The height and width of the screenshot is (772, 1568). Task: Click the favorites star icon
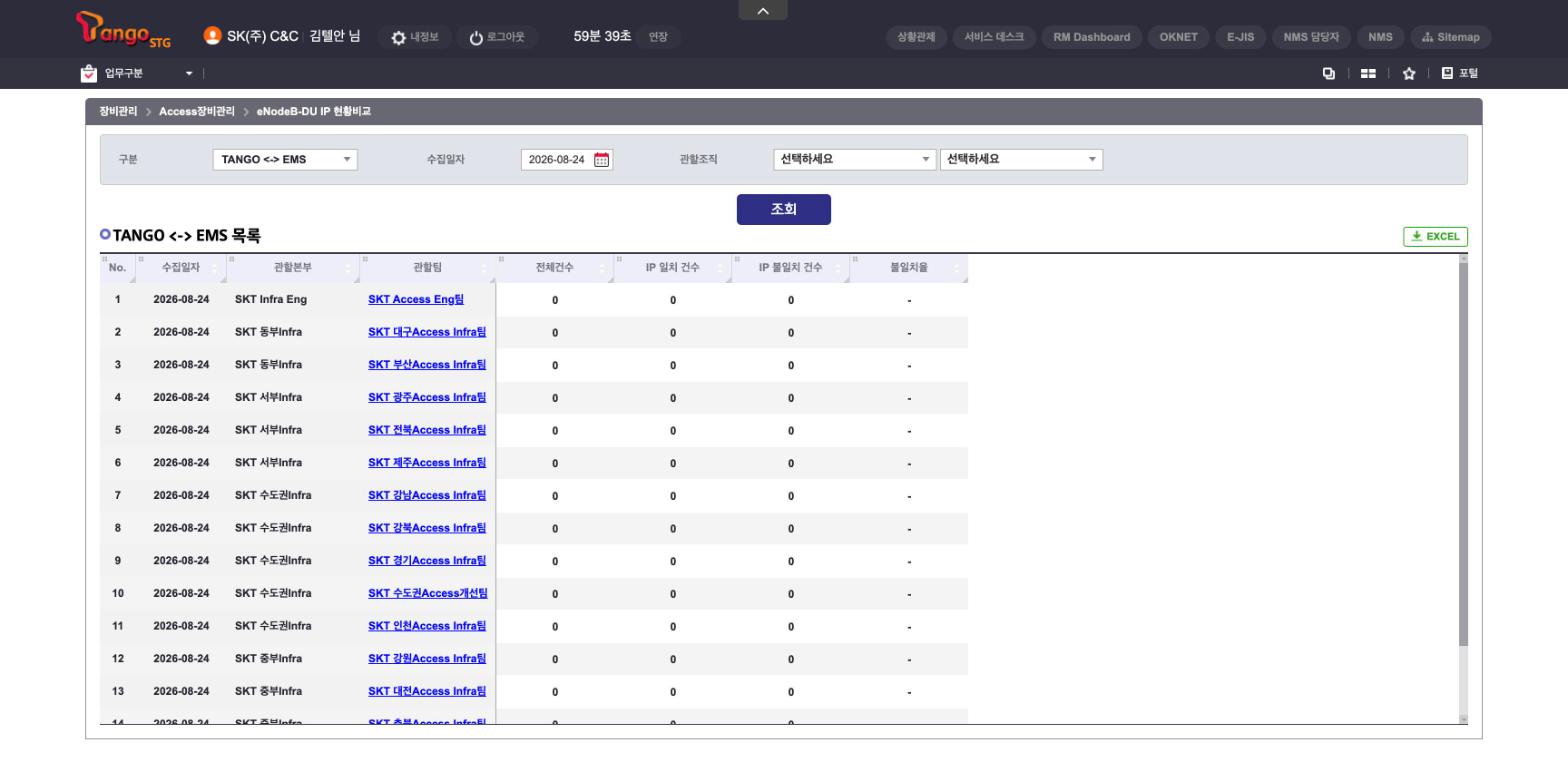(x=1409, y=73)
